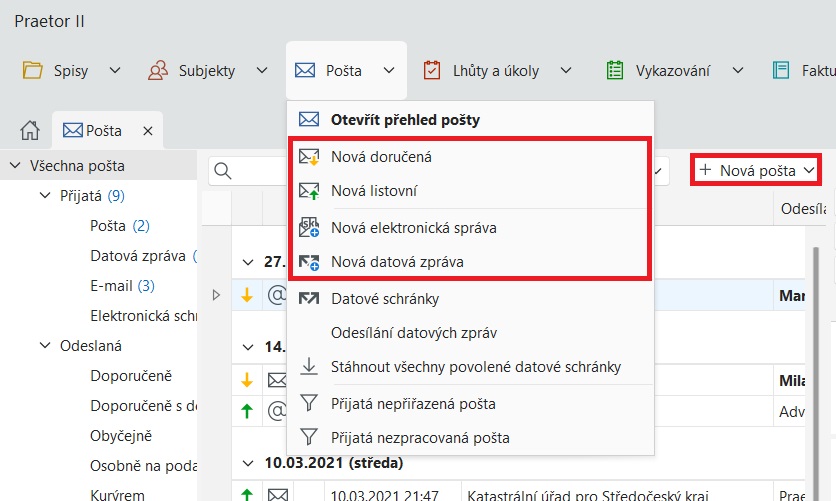Click the Vykazování grid icon
The height and width of the screenshot is (501, 836).
pos(615,70)
